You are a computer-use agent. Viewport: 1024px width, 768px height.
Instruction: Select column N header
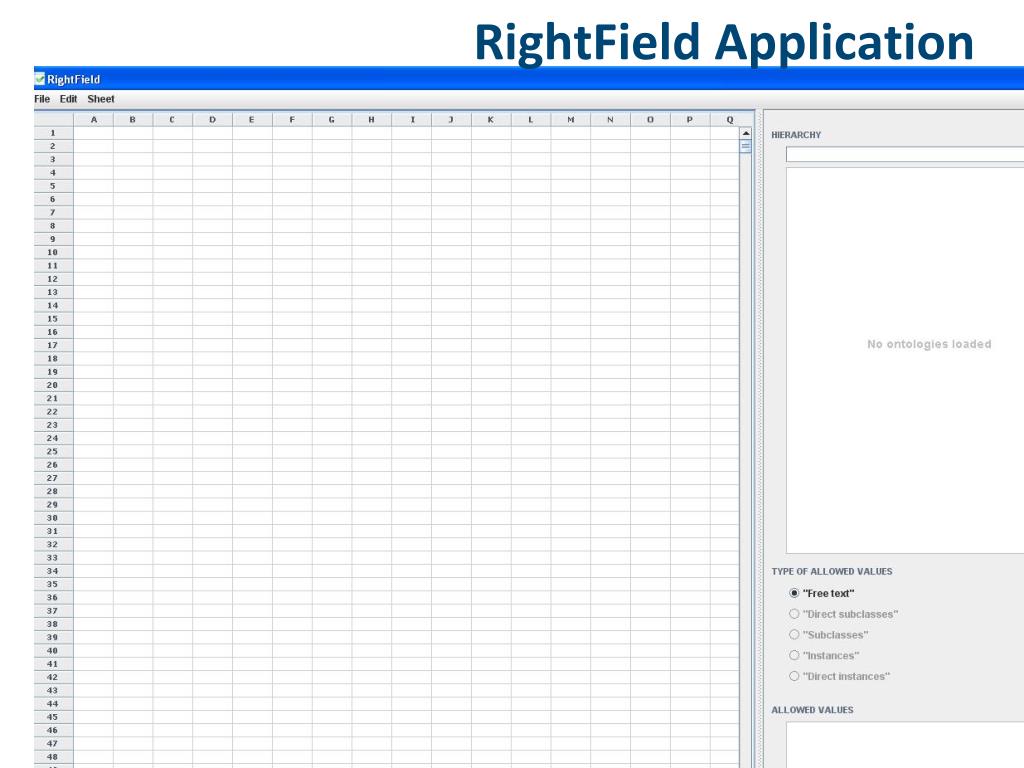coord(611,120)
